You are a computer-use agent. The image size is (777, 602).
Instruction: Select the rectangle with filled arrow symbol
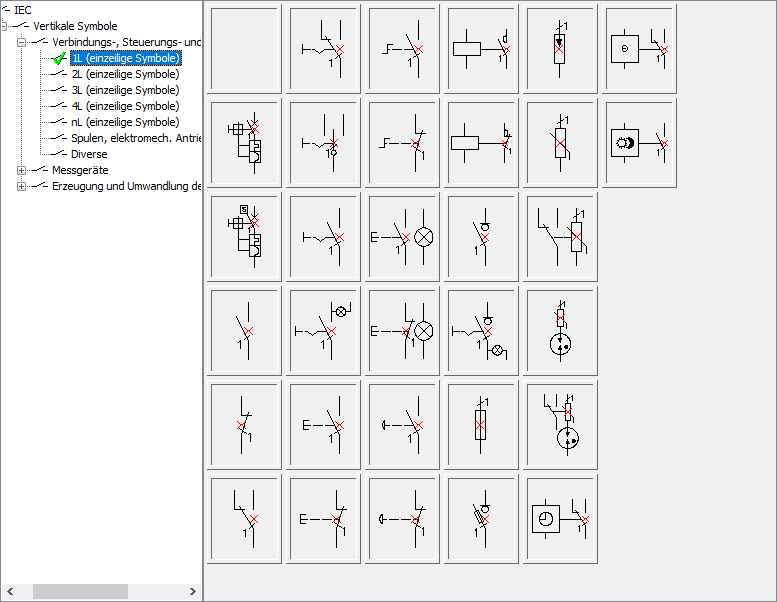coord(560,47)
